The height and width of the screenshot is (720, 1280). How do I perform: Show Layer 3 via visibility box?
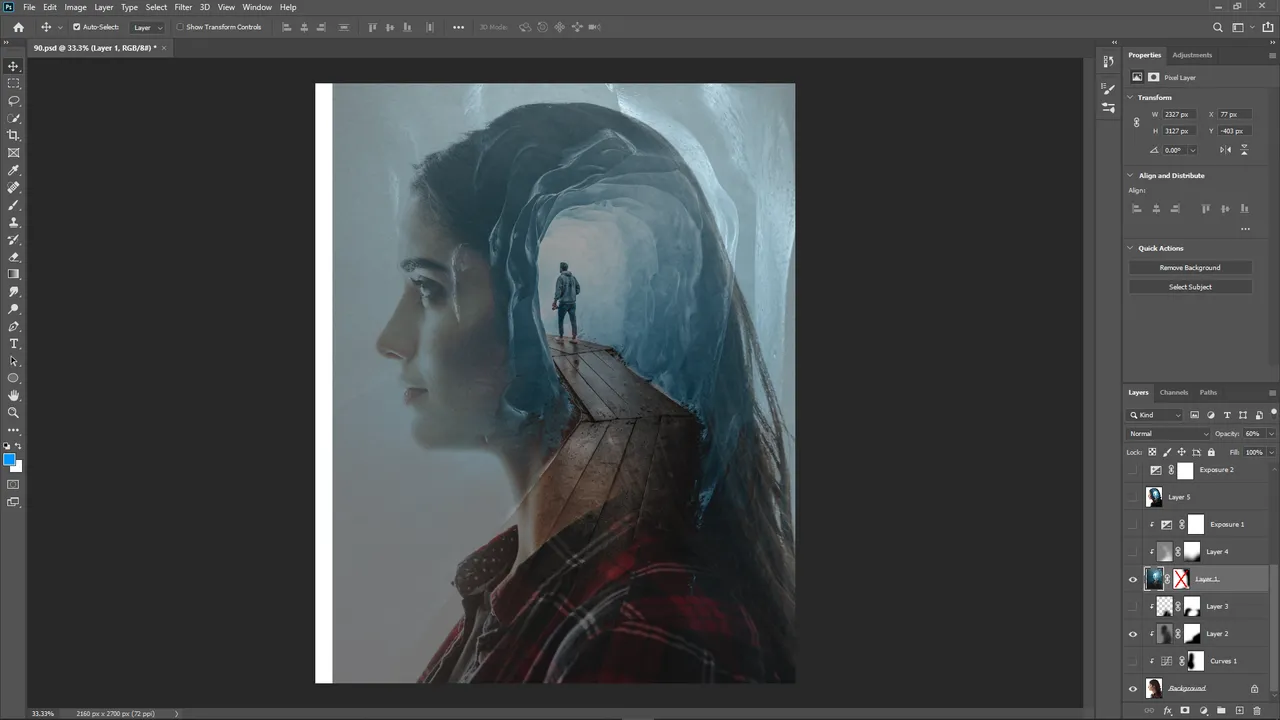coord(1133,606)
